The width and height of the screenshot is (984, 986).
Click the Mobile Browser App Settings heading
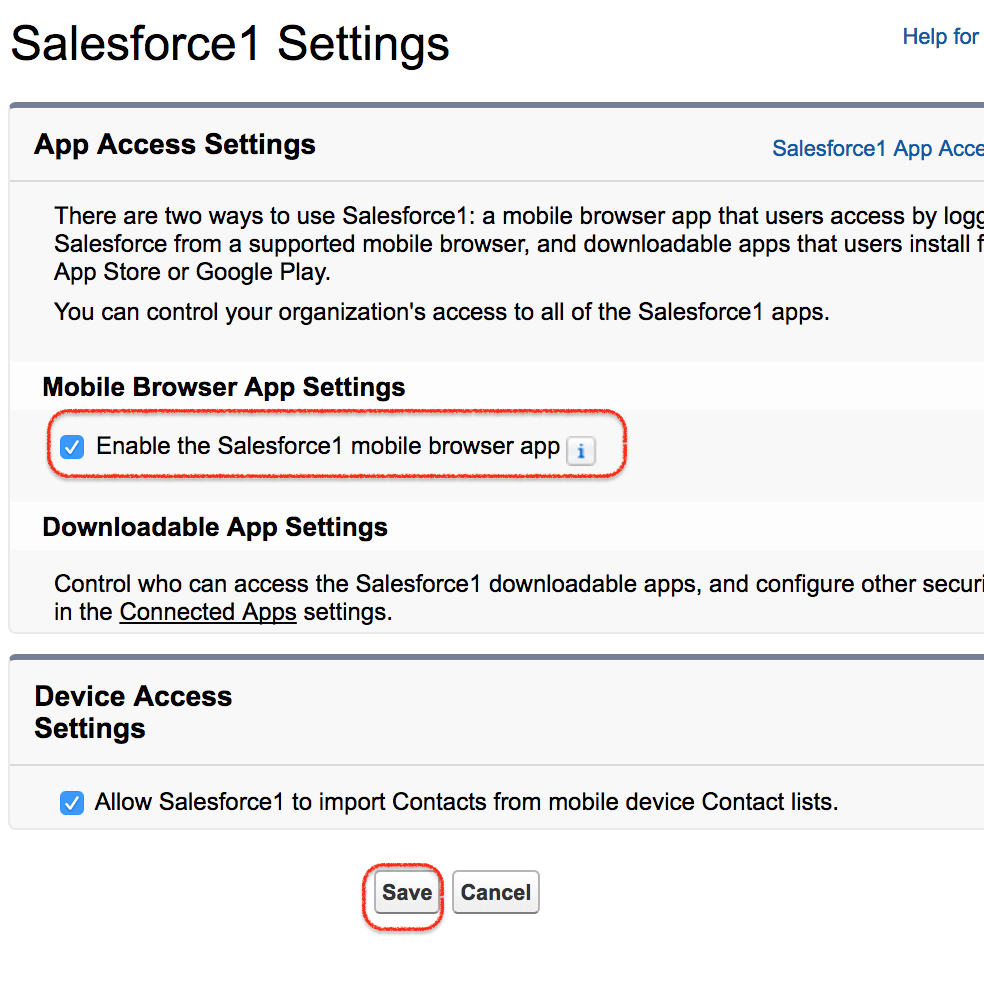pos(224,387)
